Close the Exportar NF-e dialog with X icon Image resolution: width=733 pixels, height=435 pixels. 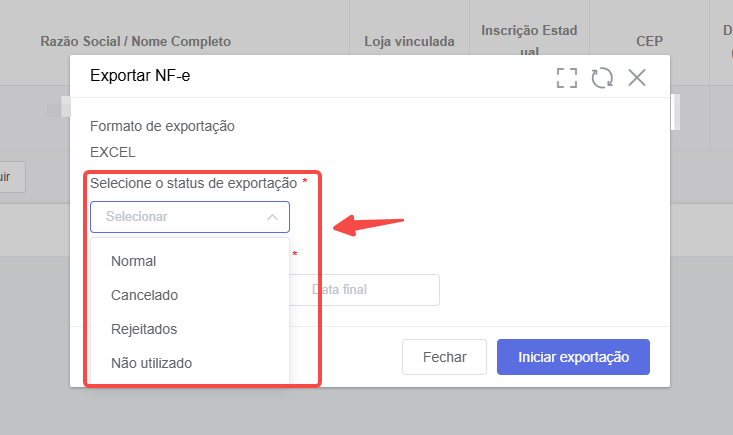click(x=637, y=78)
